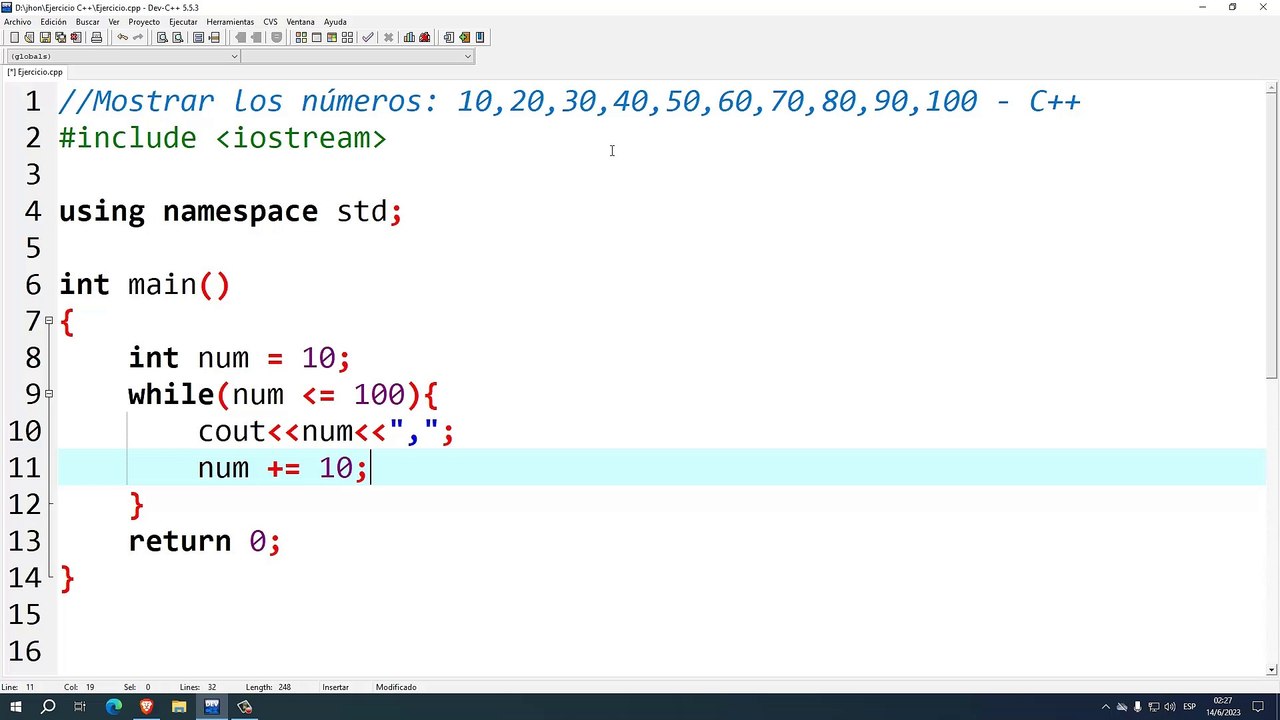Open the Ayuda menu
The width and height of the screenshot is (1280, 720).
click(335, 21)
